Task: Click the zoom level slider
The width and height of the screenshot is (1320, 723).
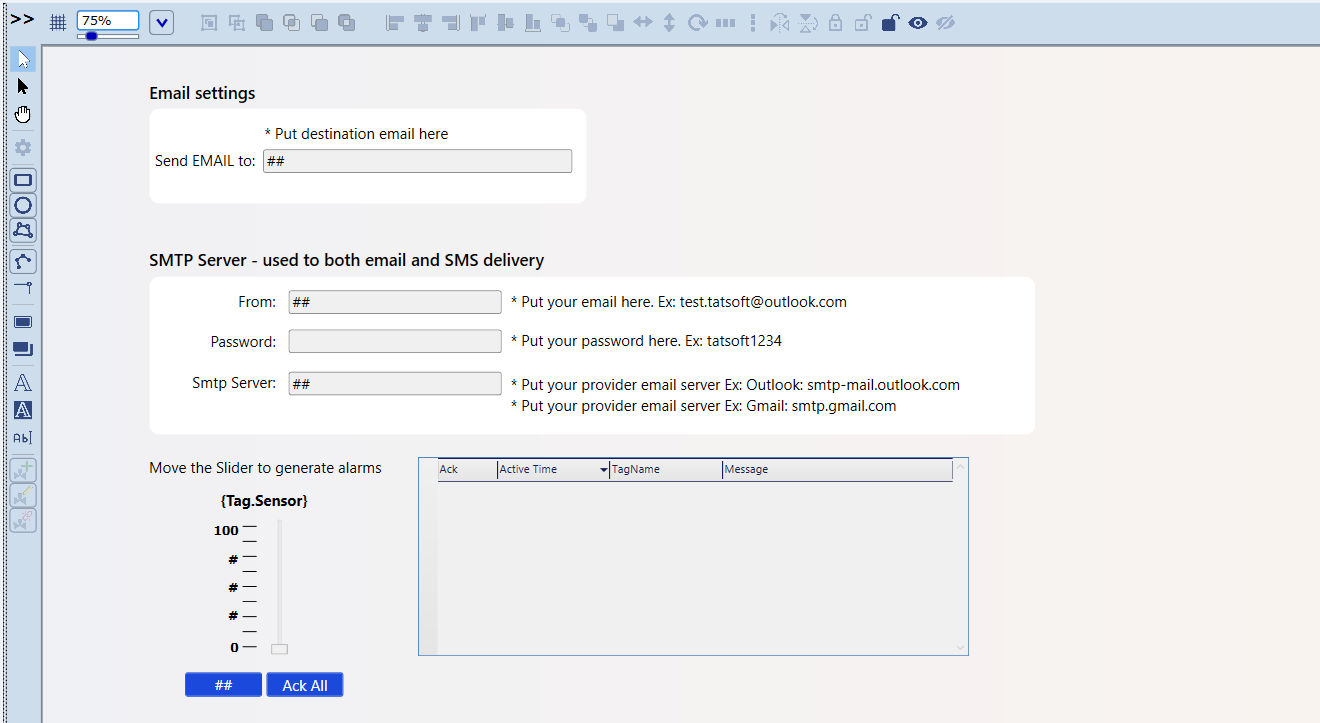Action: point(107,36)
